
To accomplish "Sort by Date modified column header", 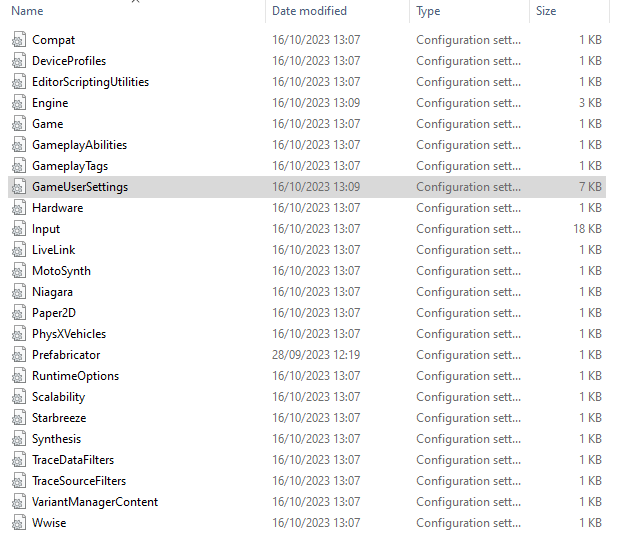I will click(x=309, y=11).
